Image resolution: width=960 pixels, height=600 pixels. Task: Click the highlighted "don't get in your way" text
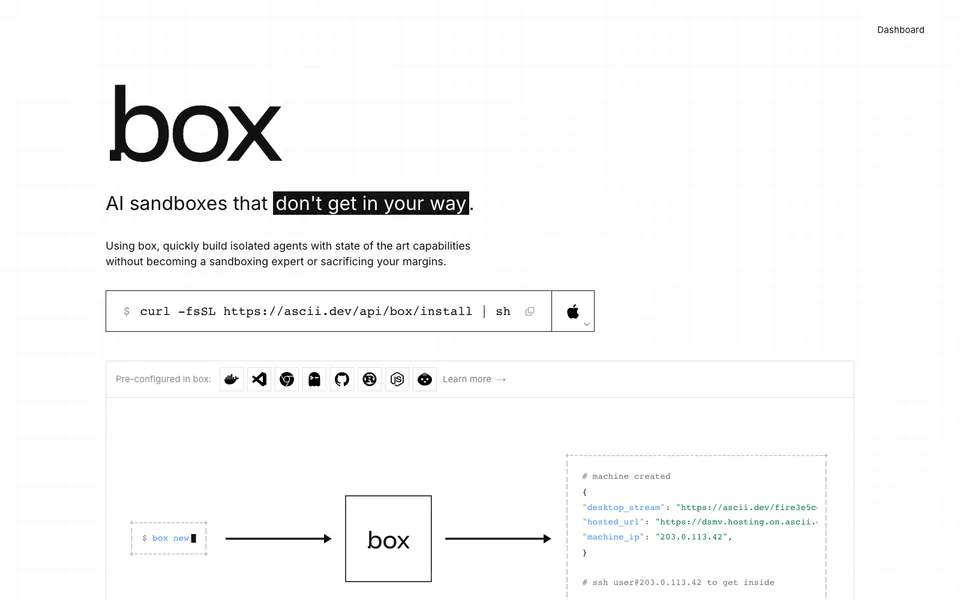[371, 203]
